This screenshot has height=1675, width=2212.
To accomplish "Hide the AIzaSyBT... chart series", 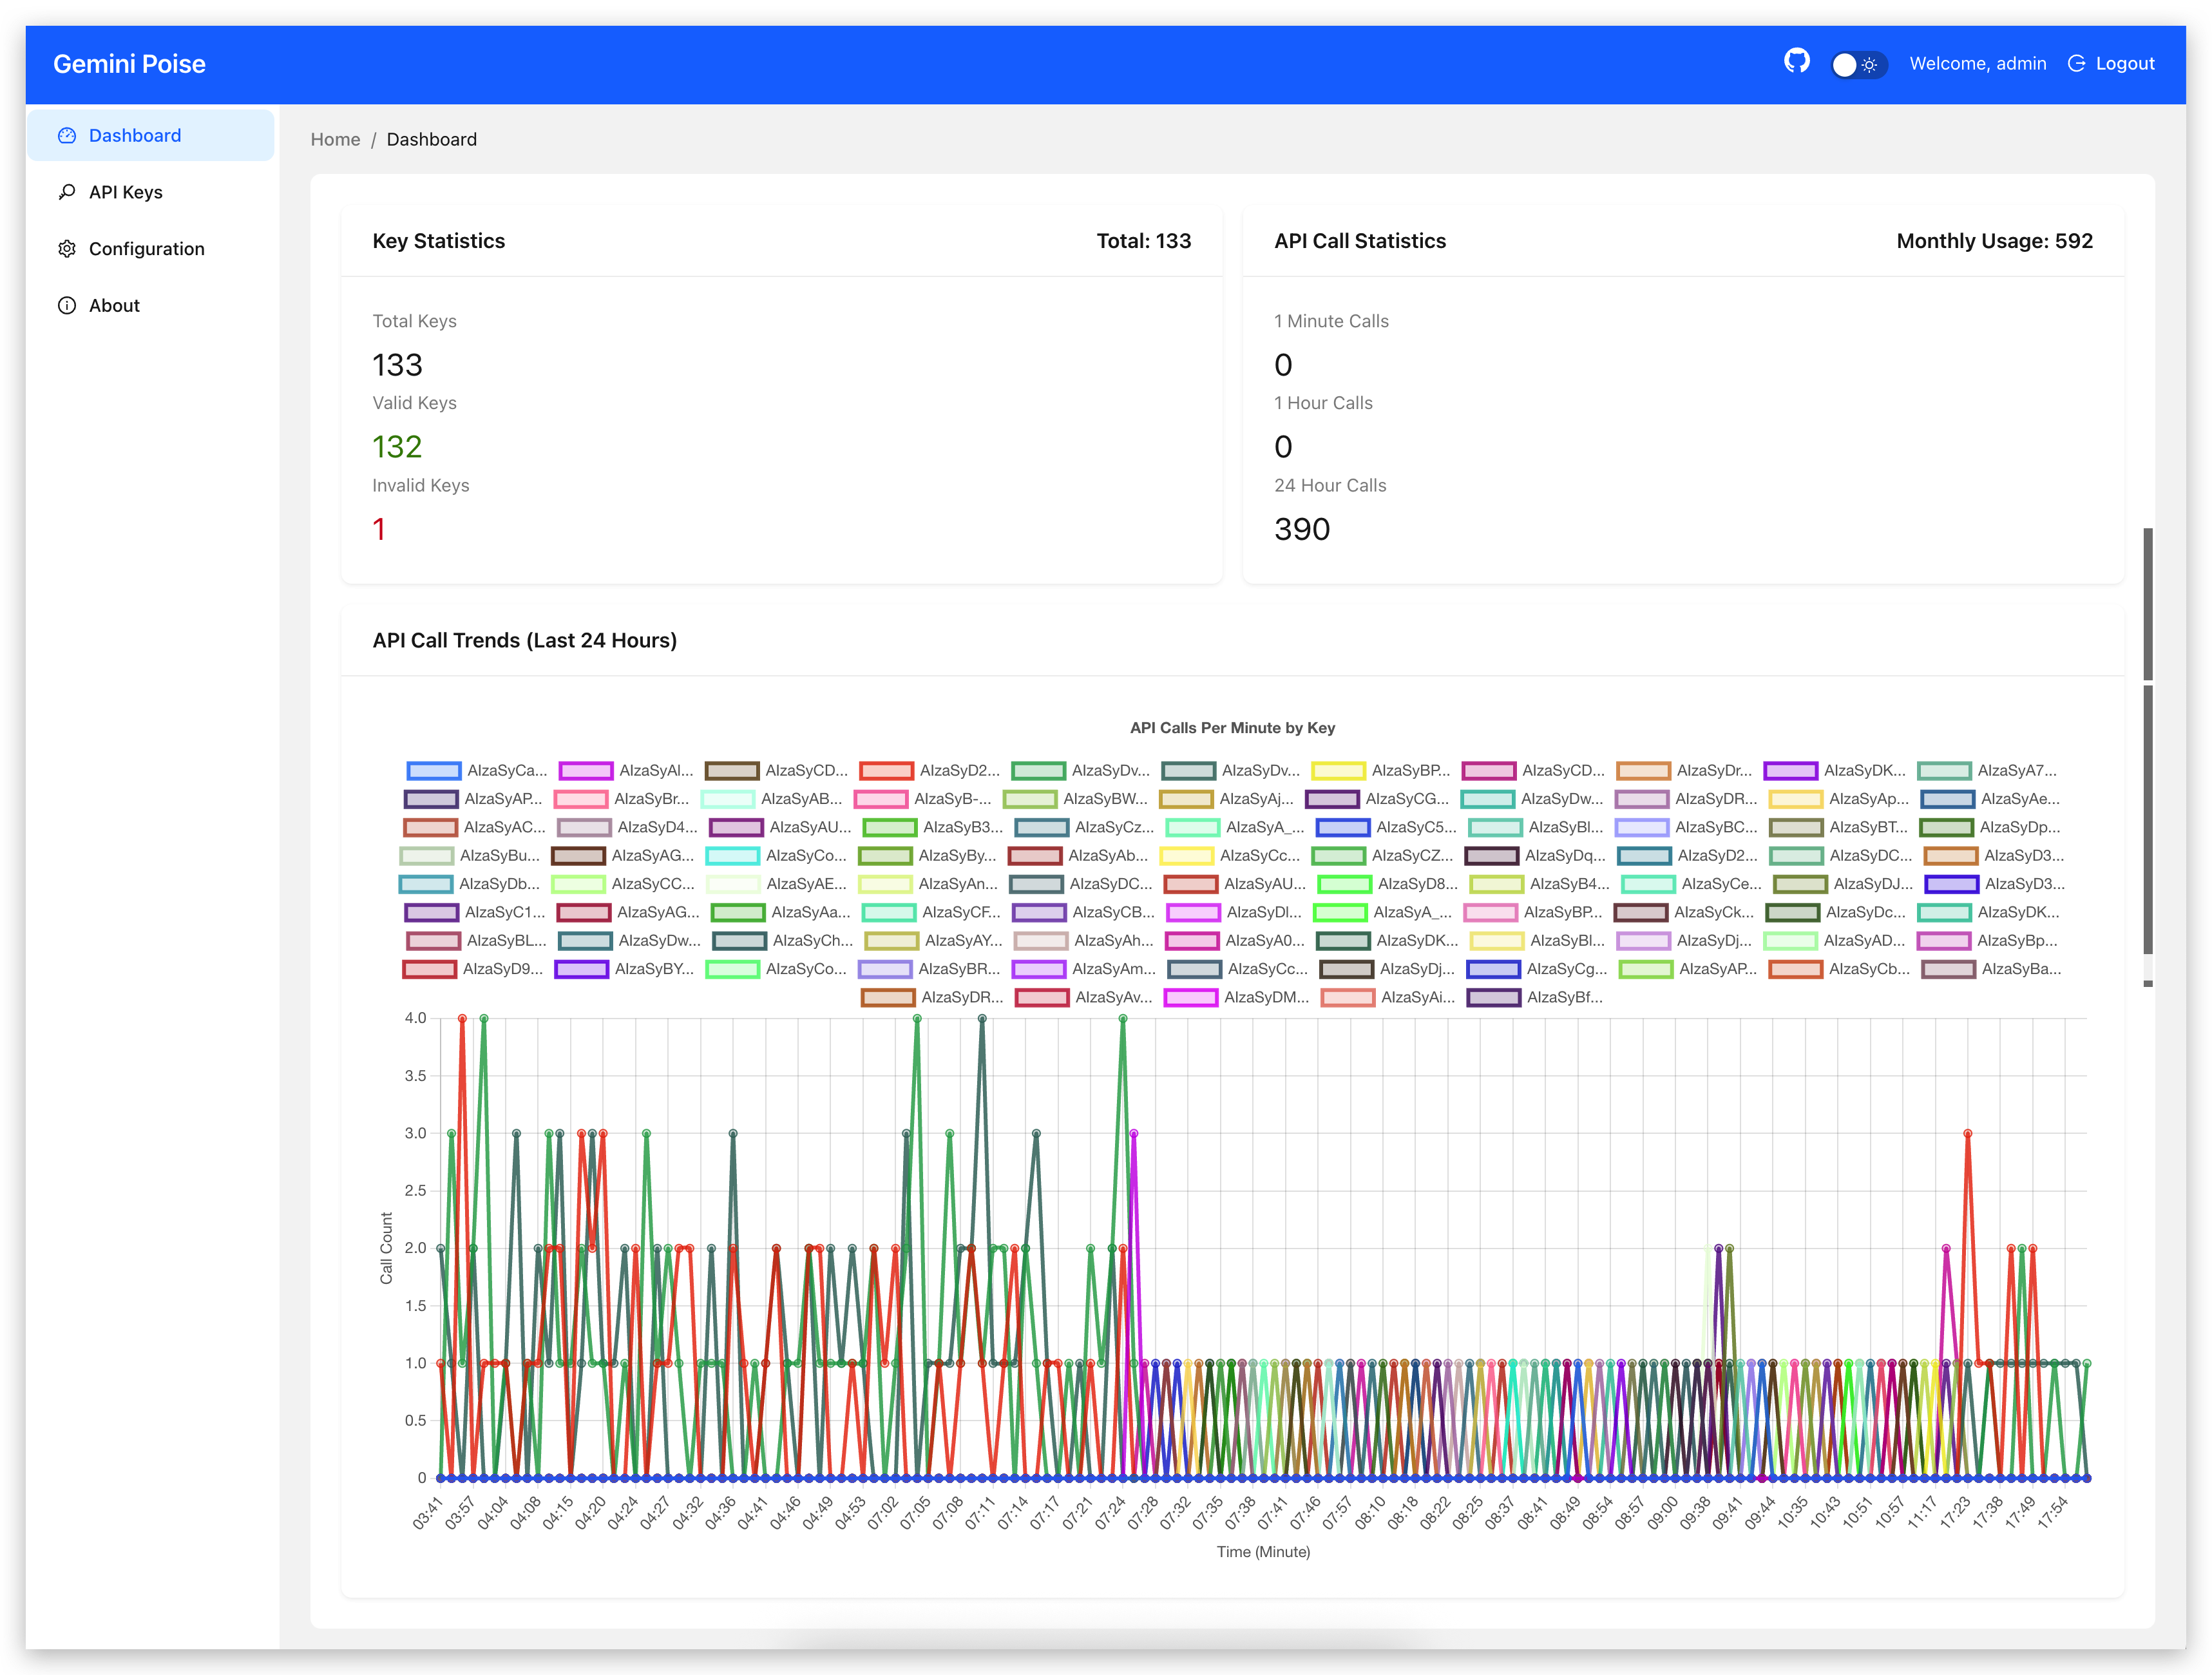I will coord(1838,827).
